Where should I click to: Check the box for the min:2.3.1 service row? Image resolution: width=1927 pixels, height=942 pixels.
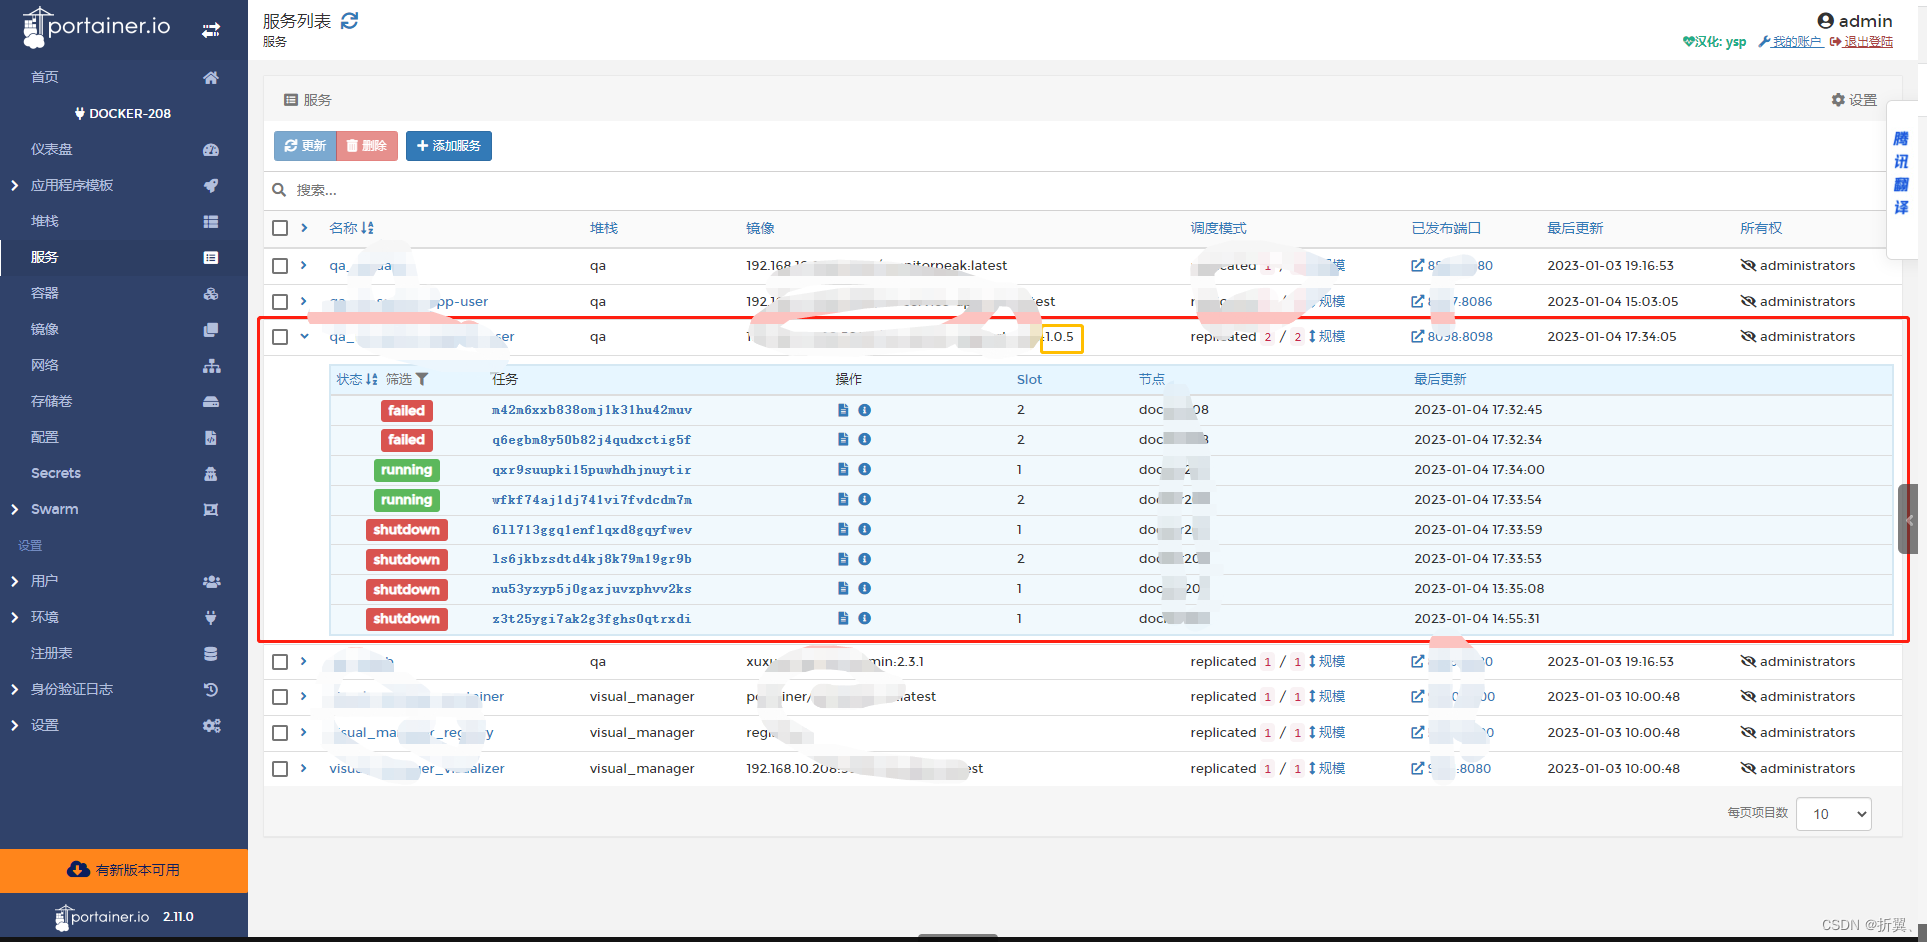coord(280,662)
